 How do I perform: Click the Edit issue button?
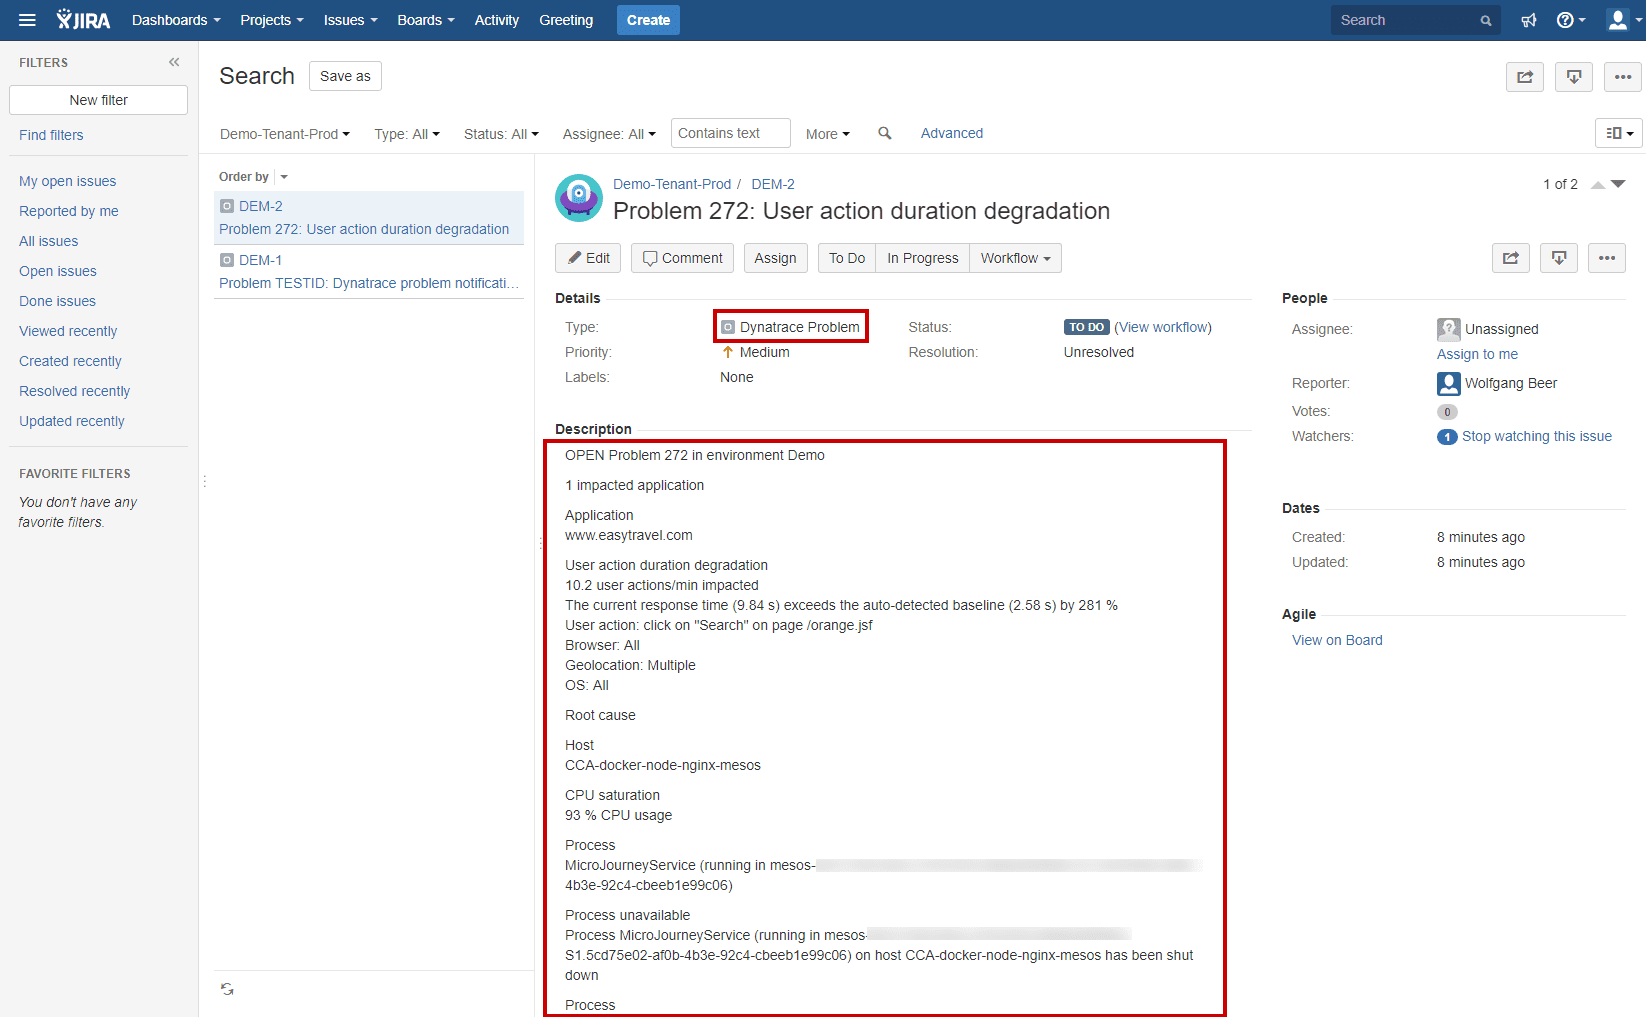(x=588, y=258)
